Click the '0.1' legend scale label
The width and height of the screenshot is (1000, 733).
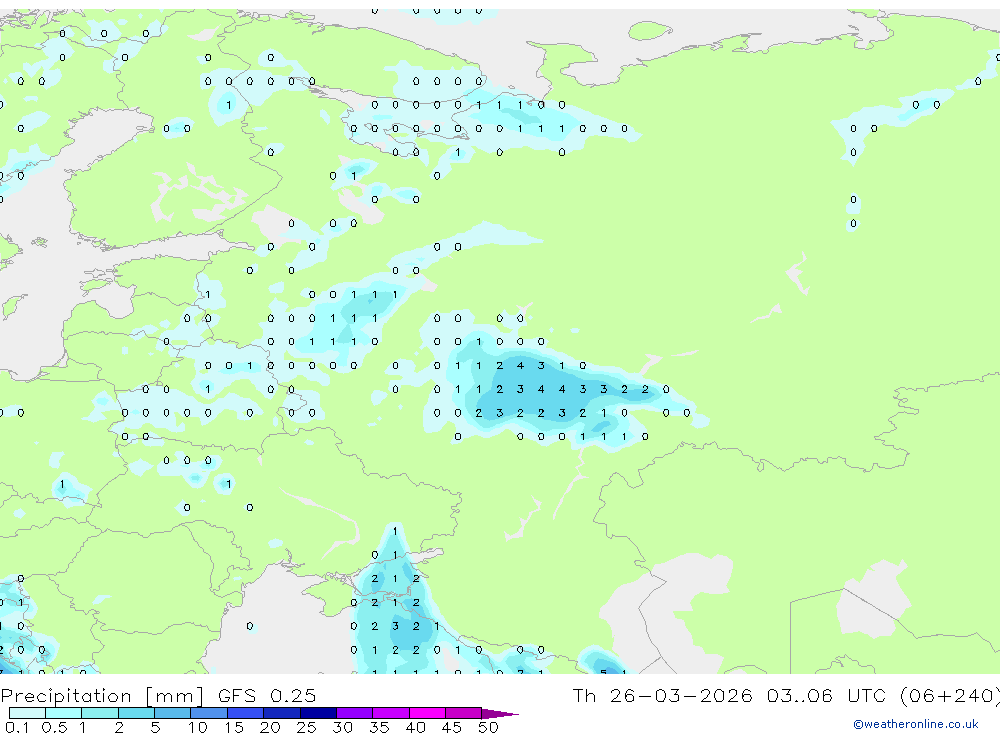(17, 727)
